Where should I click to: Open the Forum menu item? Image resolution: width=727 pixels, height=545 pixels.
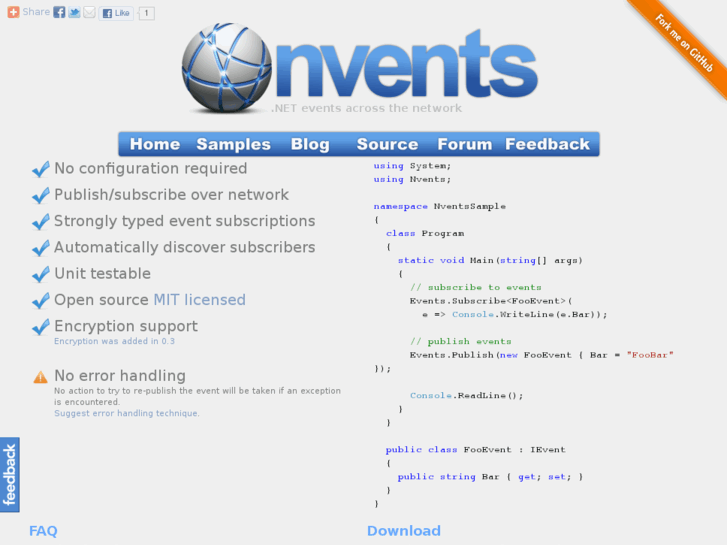pyautogui.click(x=465, y=144)
